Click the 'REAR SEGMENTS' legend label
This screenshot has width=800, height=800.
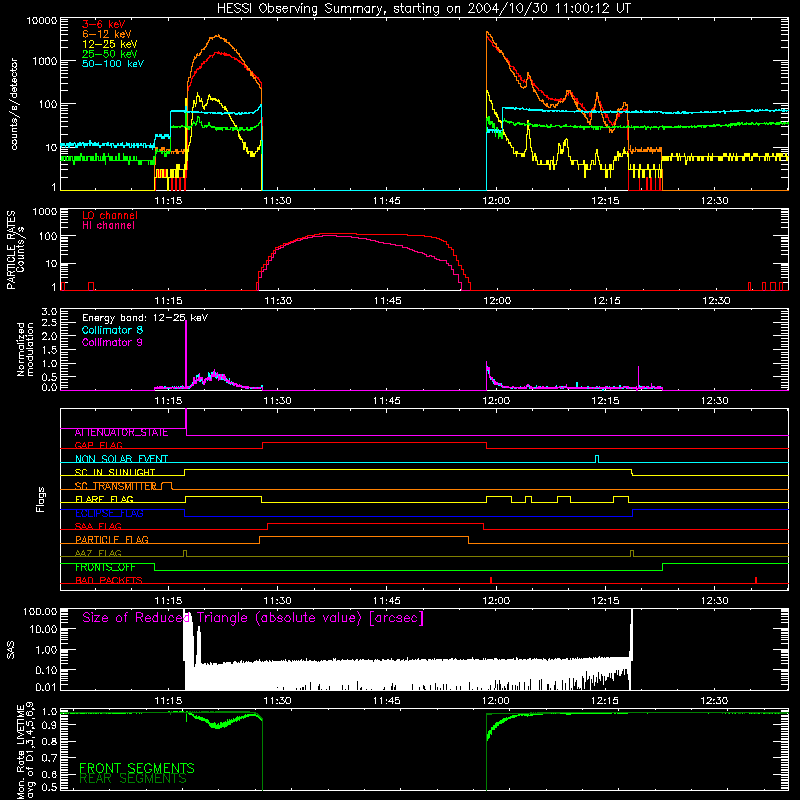point(133,779)
